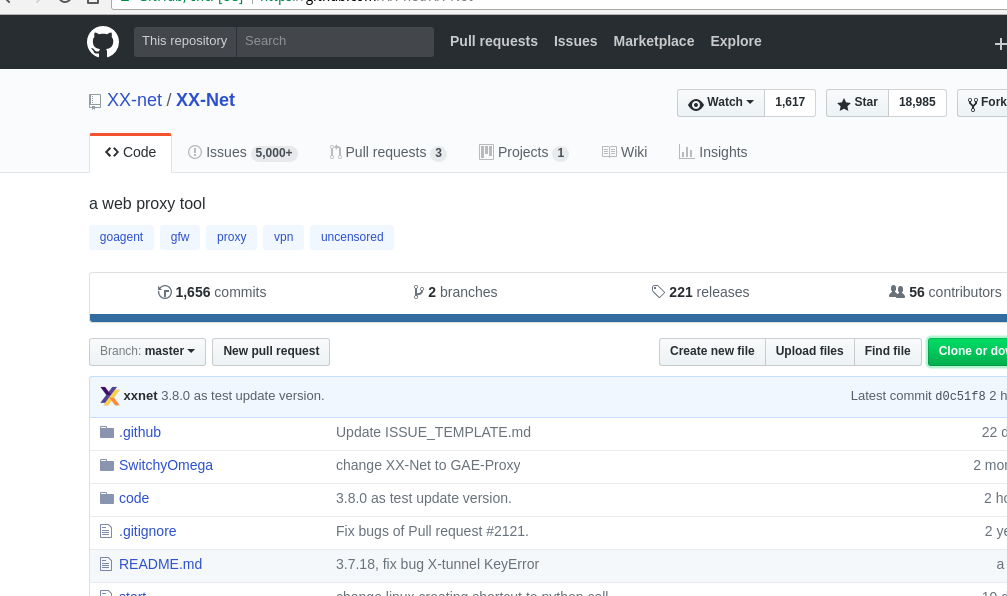
Task: Switch to the Code tab
Action: point(130,153)
